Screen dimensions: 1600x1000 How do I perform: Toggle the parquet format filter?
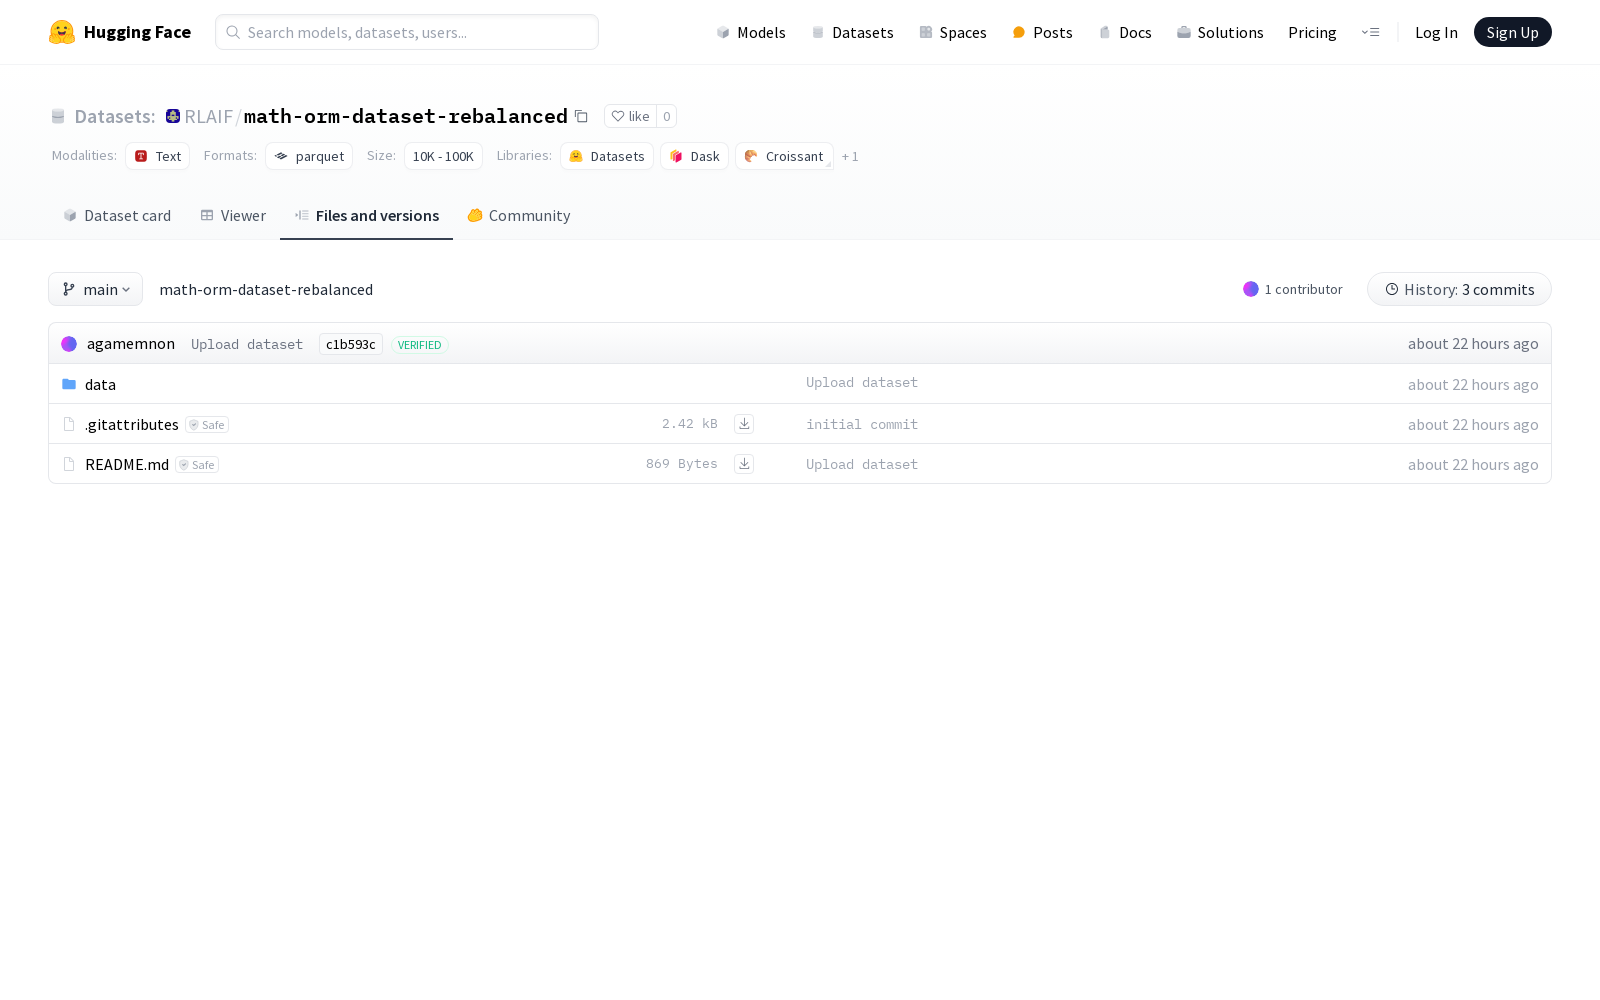coord(309,156)
